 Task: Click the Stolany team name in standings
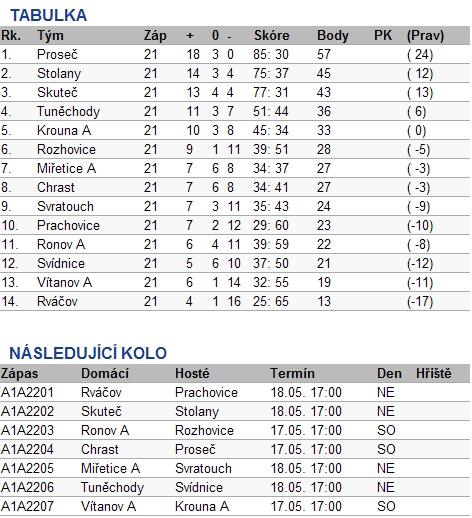click(59, 74)
